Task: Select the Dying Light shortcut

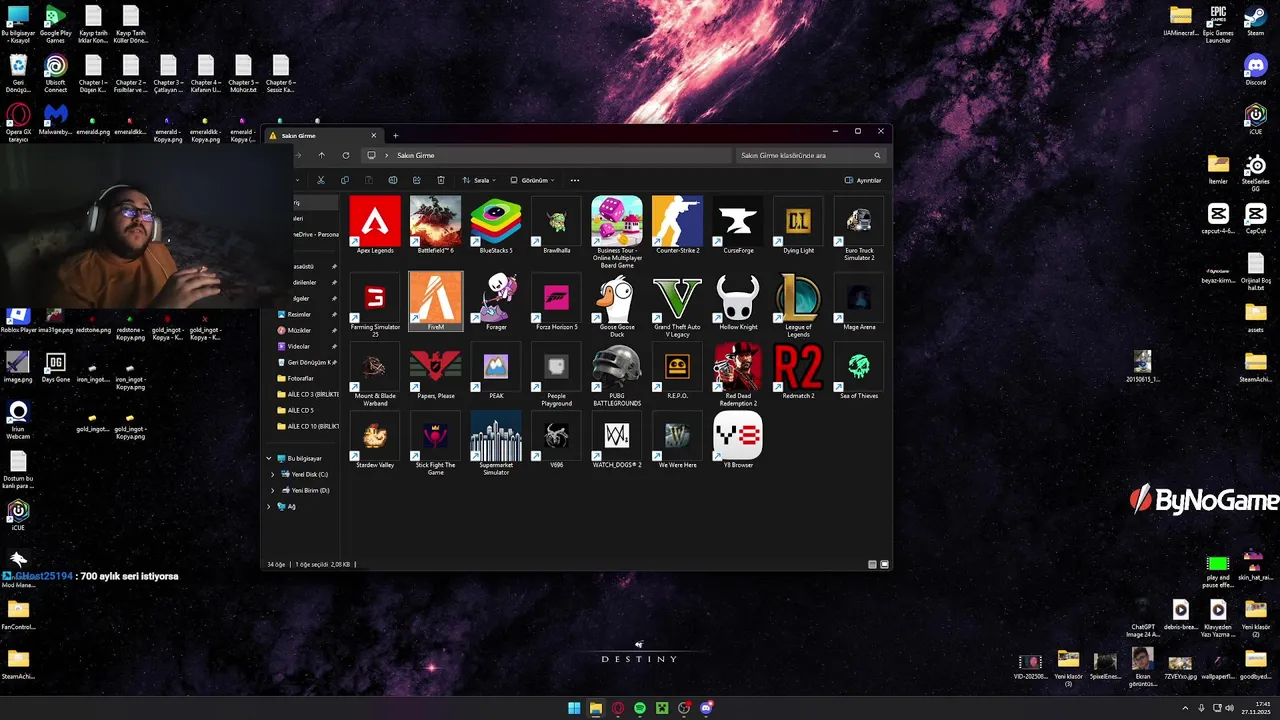Action: (x=798, y=226)
